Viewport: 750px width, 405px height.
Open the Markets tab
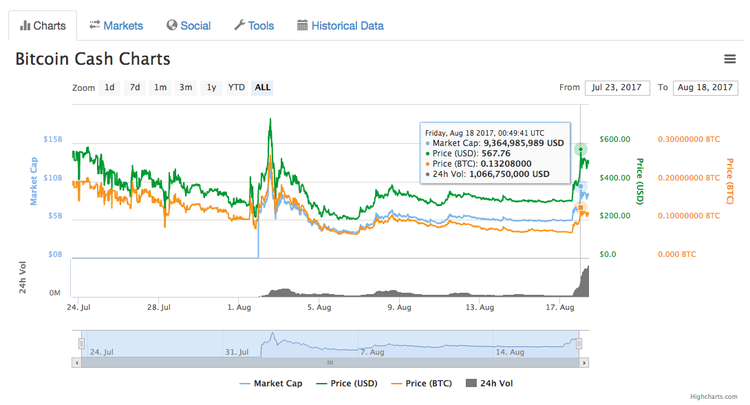[116, 25]
